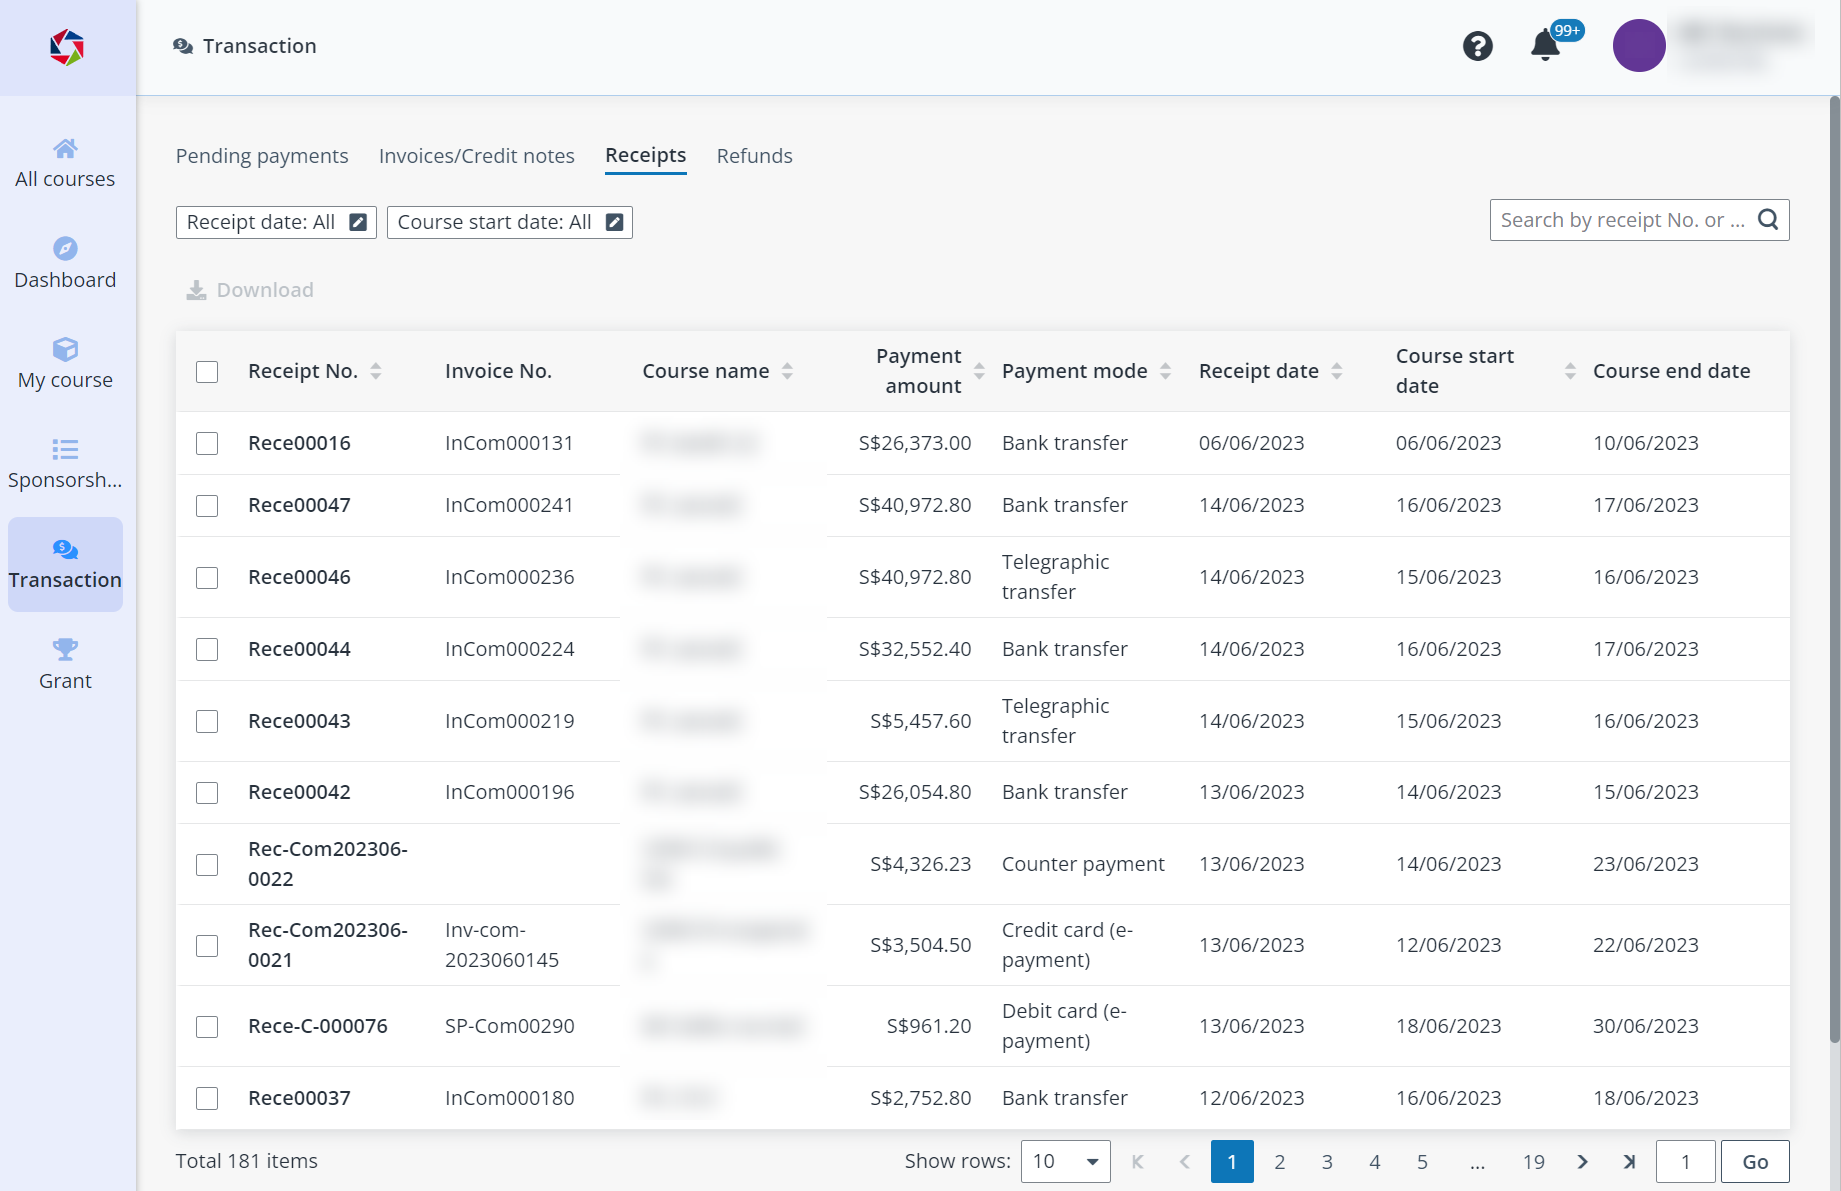Select all rows with header checkbox
1841x1191 pixels.
(x=207, y=372)
